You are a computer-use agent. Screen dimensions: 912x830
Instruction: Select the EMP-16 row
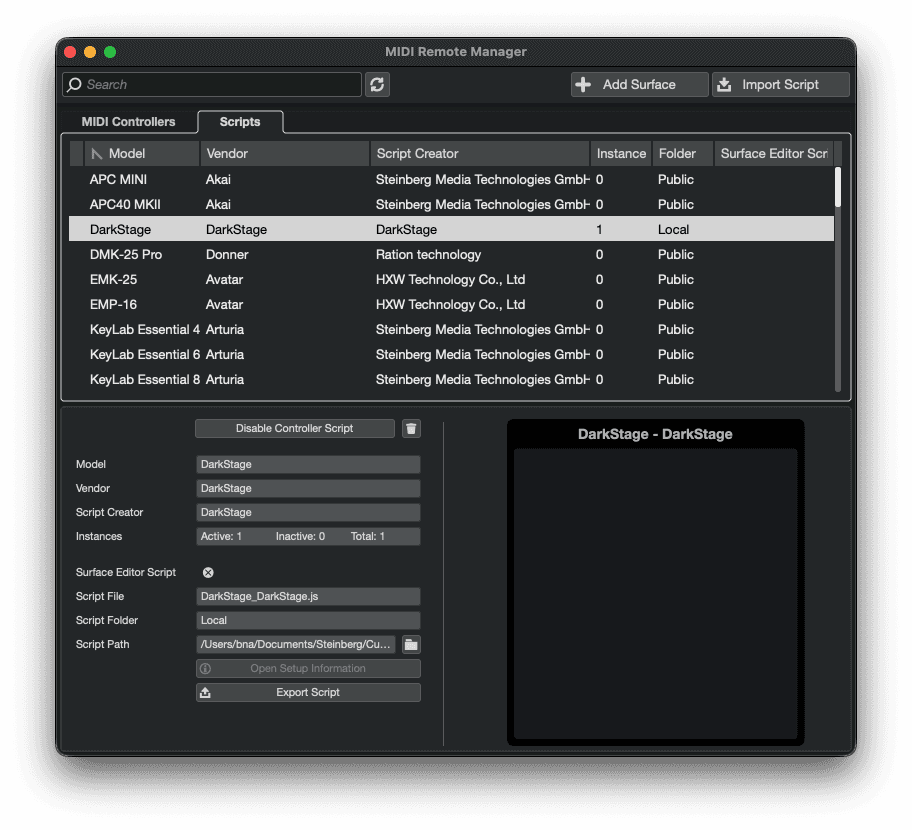(451, 305)
